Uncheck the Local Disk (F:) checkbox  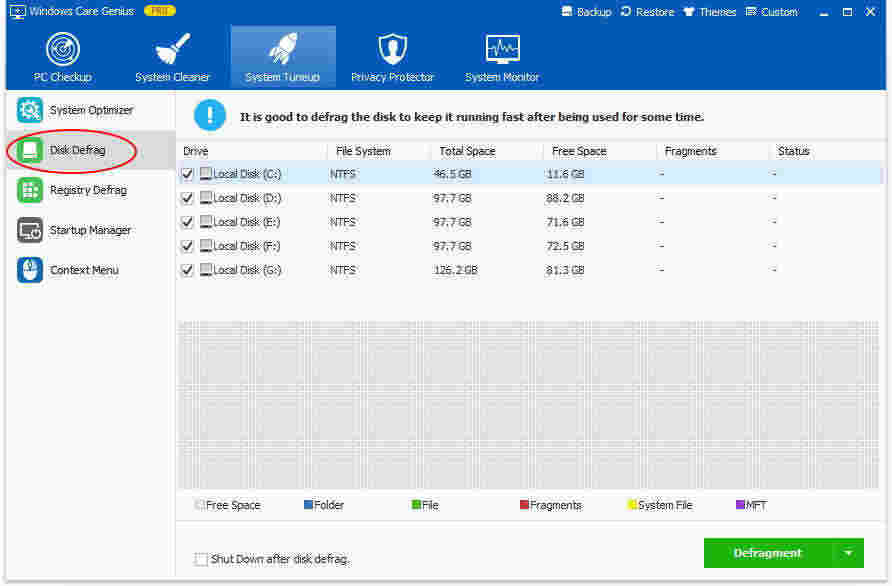coord(187,246)
